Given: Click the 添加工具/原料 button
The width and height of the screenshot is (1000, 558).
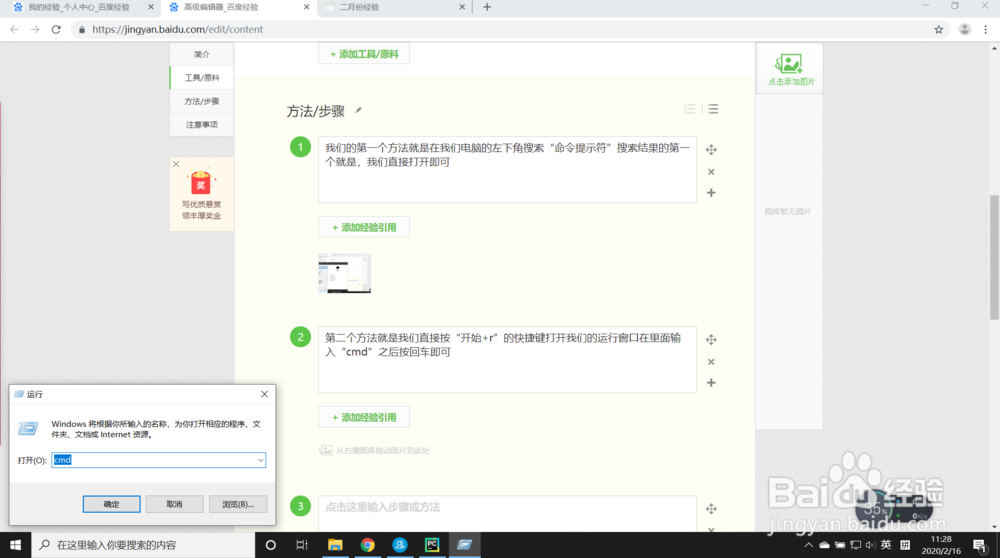Looking at the screenshot, I should pyautogui.click(x=364, y=54).
